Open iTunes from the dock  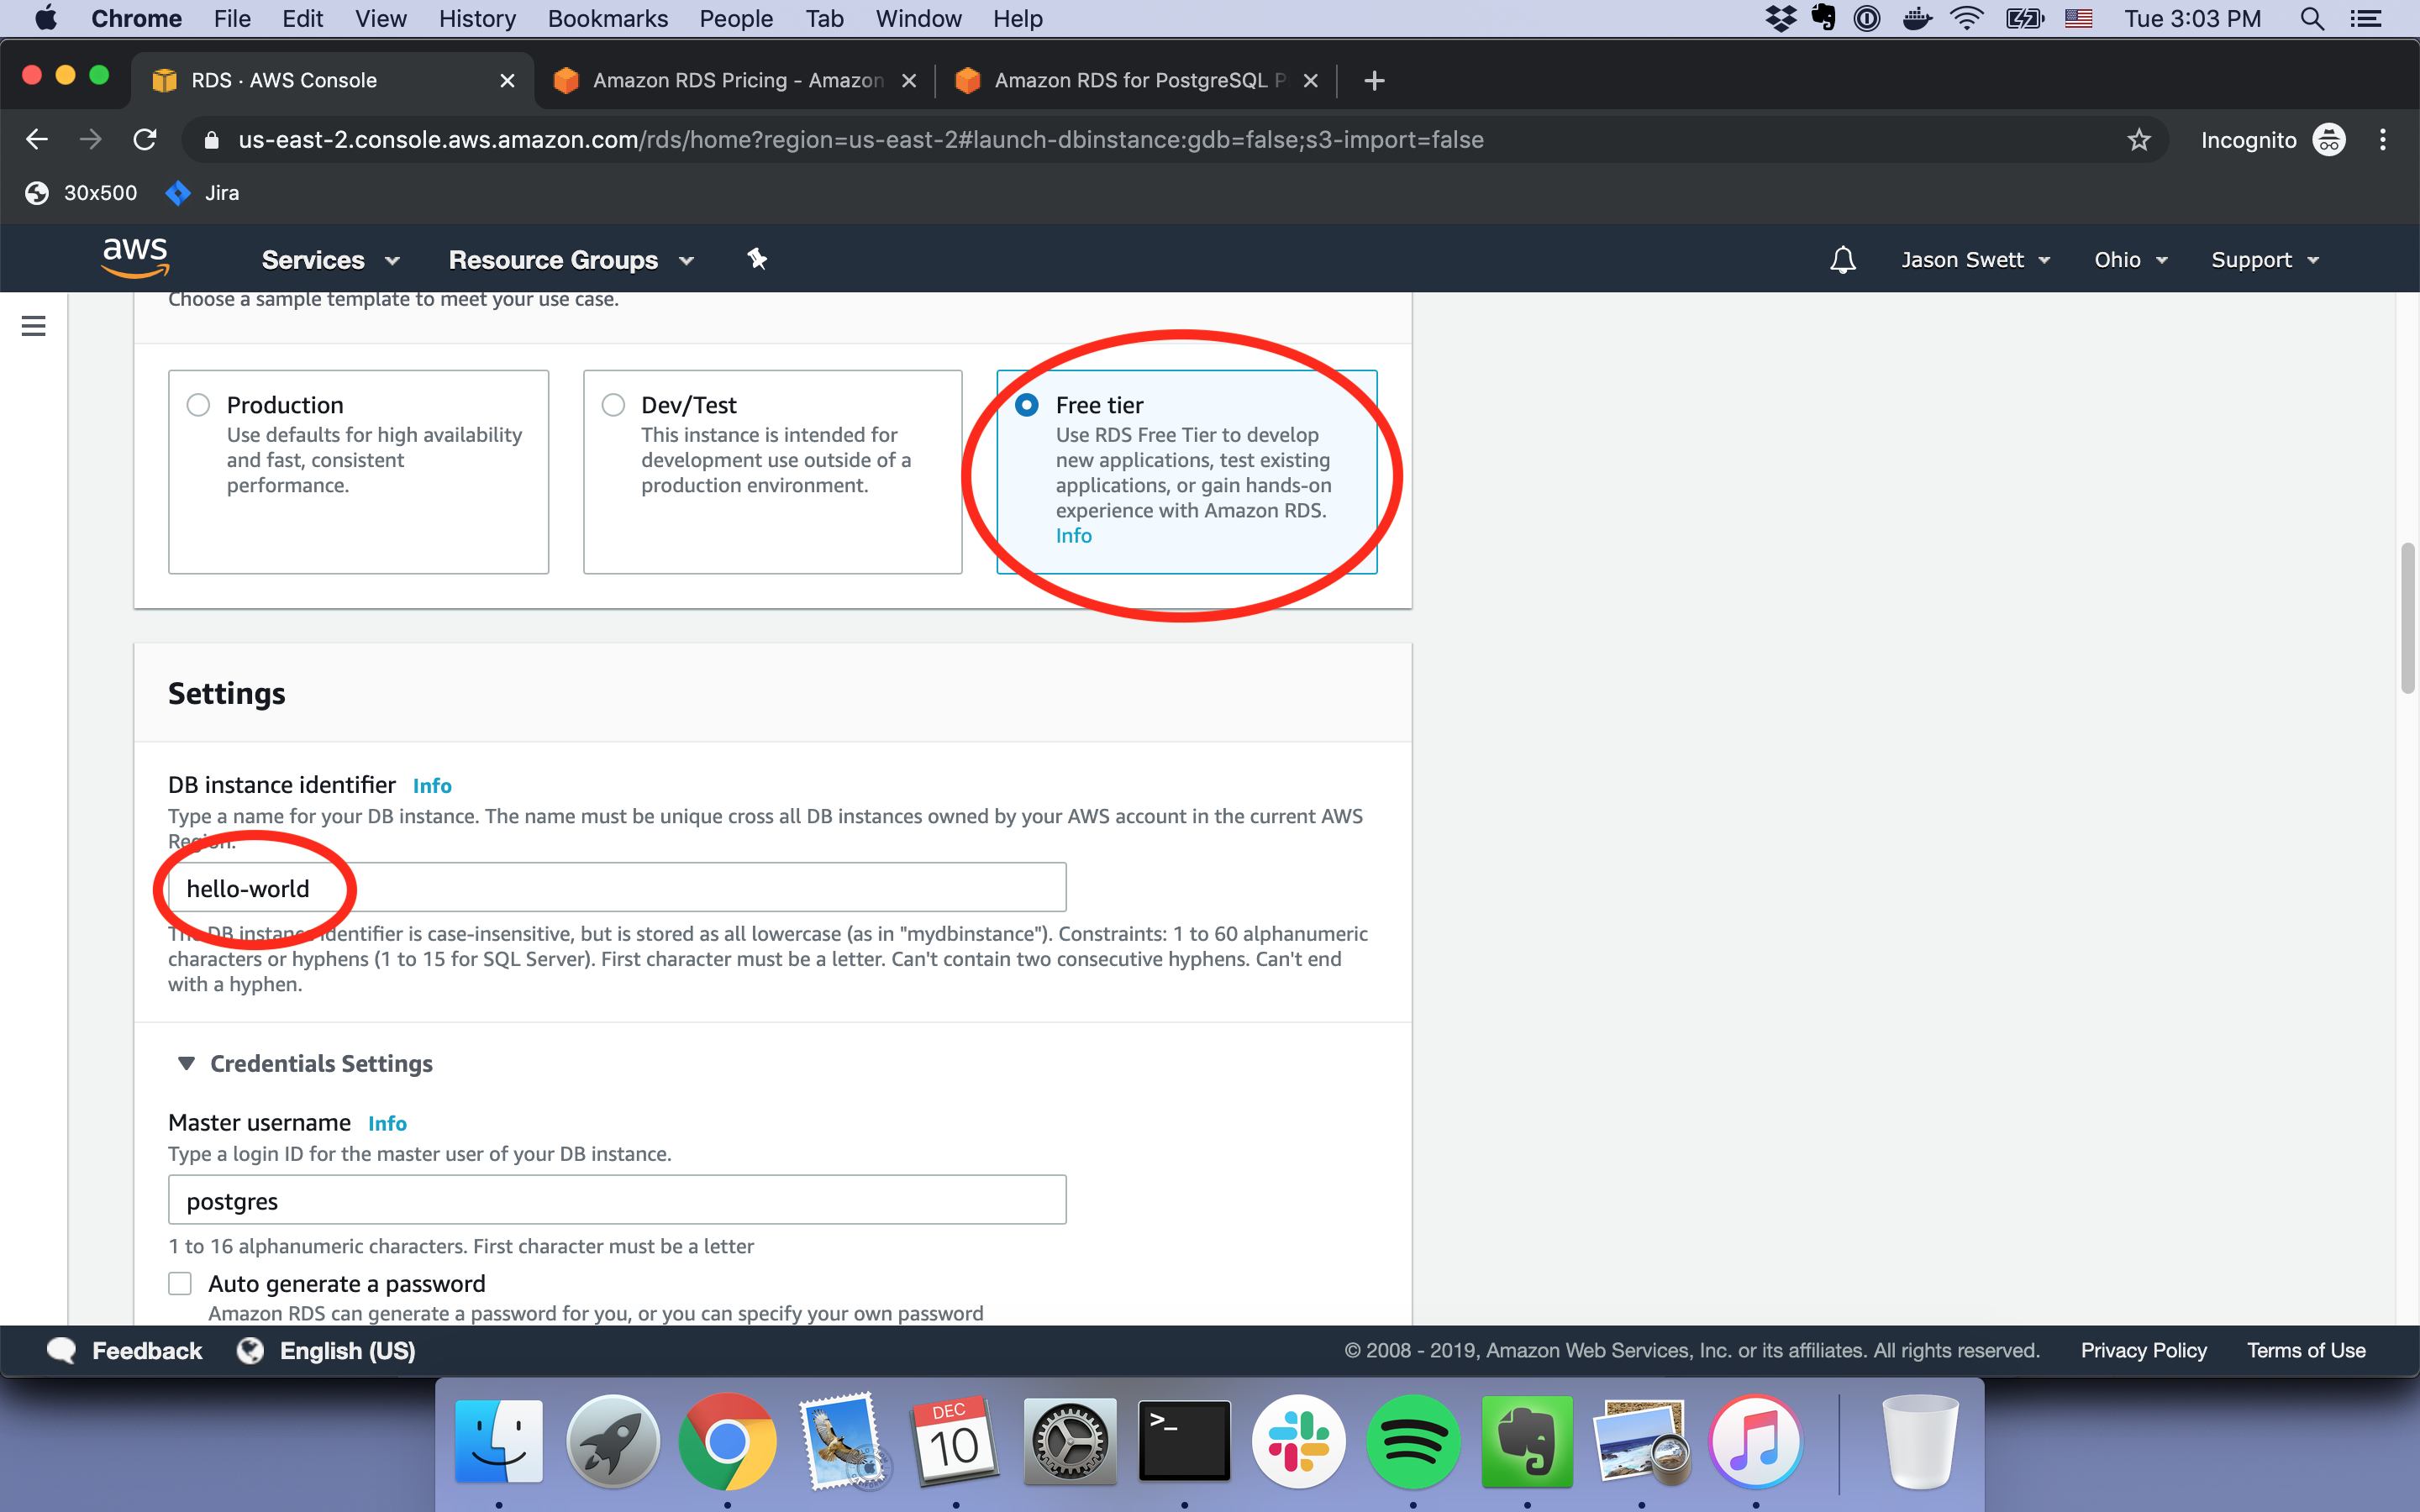pyautogui.click(x=1756, y=1440)
